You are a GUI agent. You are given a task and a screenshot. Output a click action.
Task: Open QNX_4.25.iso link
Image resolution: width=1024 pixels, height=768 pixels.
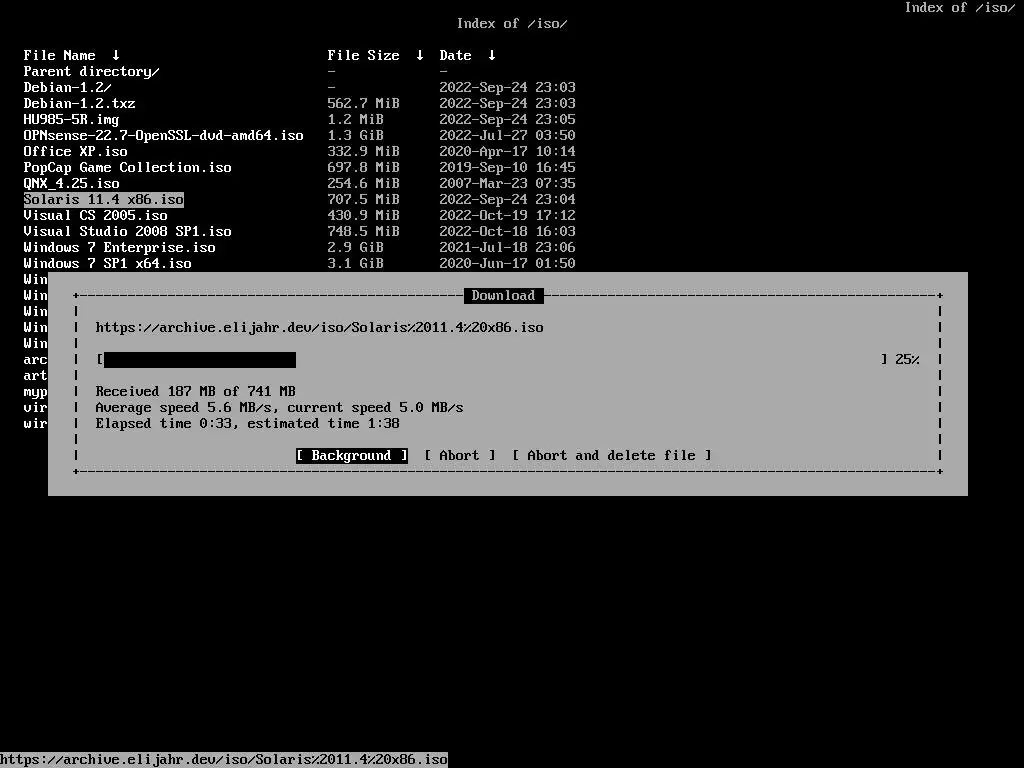coord(71,184)
